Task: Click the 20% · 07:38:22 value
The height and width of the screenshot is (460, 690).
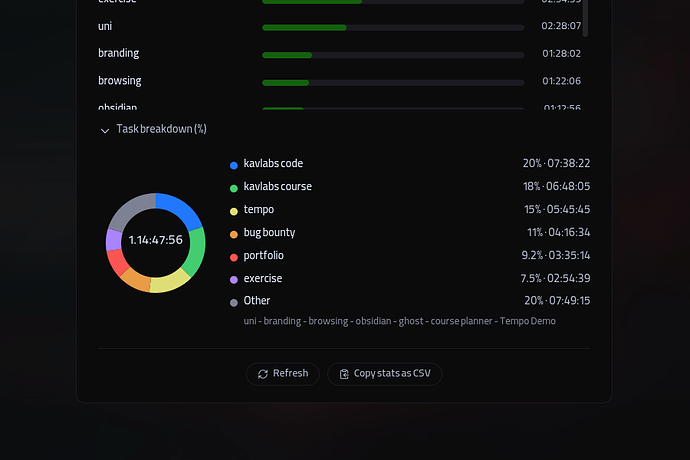Action: [556, 163]
